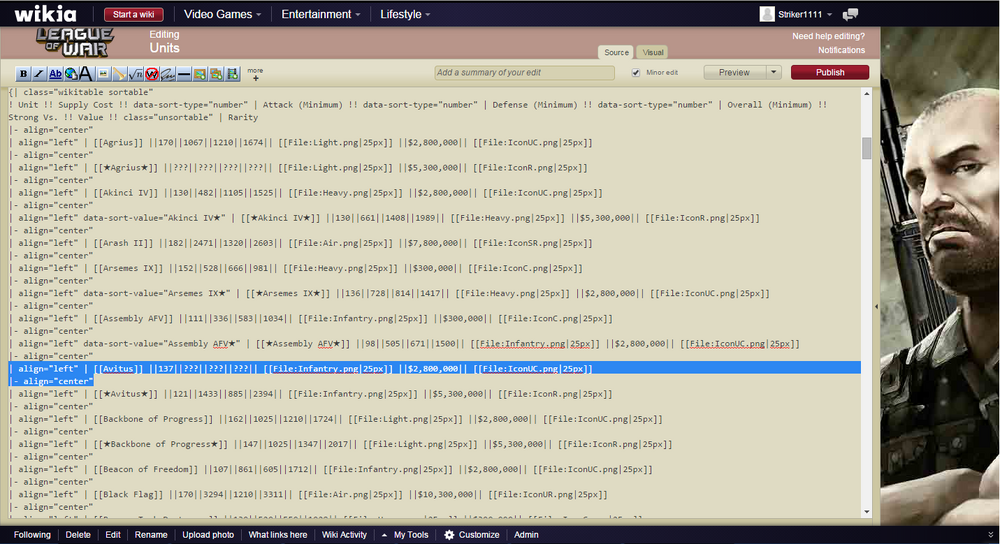Click Rename in bottom toolbar
This screenshot has width=1000, height=544.
tap(151, 534)
